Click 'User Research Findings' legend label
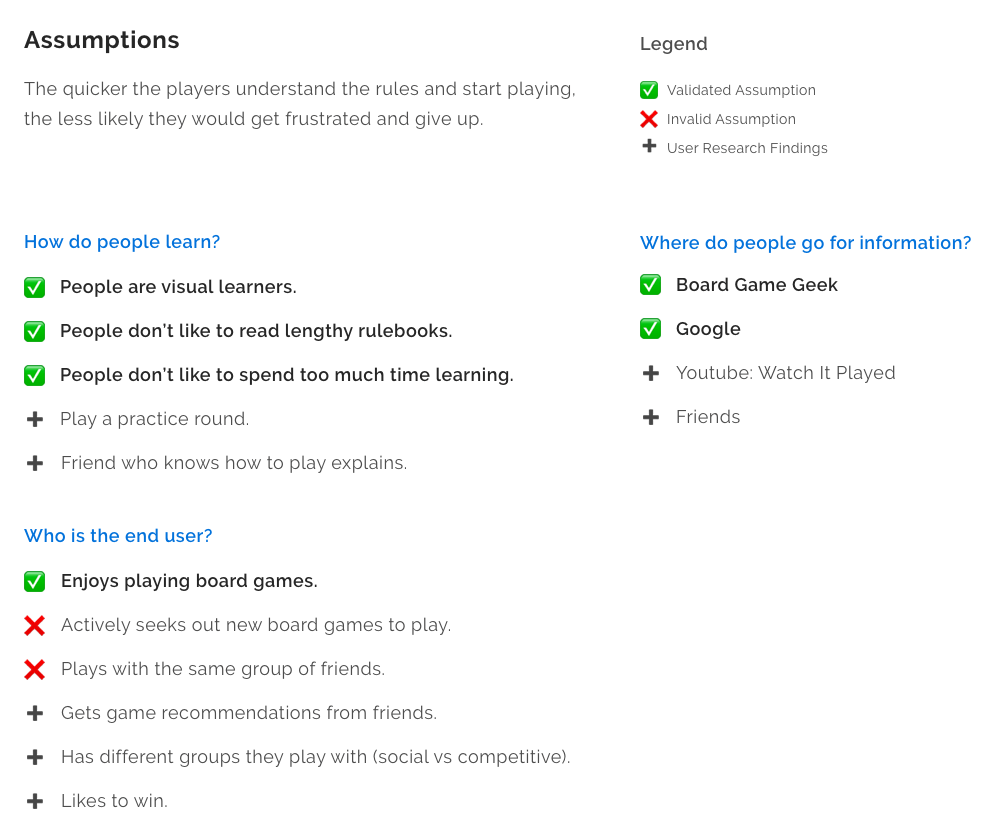 [747, 148]
